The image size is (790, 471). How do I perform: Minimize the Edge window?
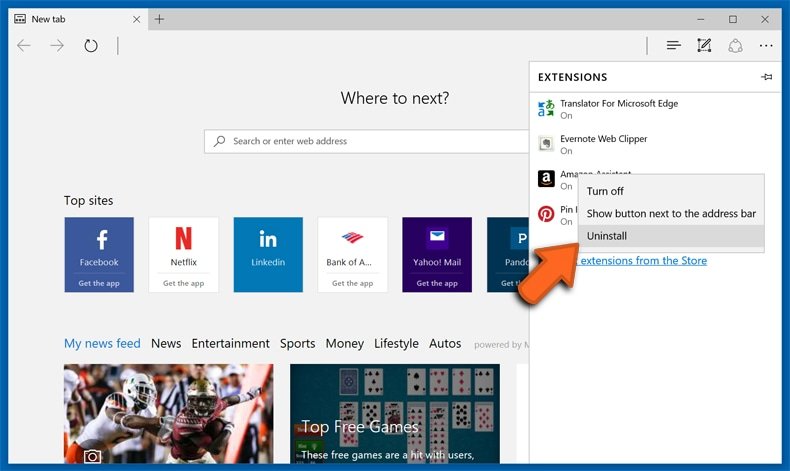701,19
